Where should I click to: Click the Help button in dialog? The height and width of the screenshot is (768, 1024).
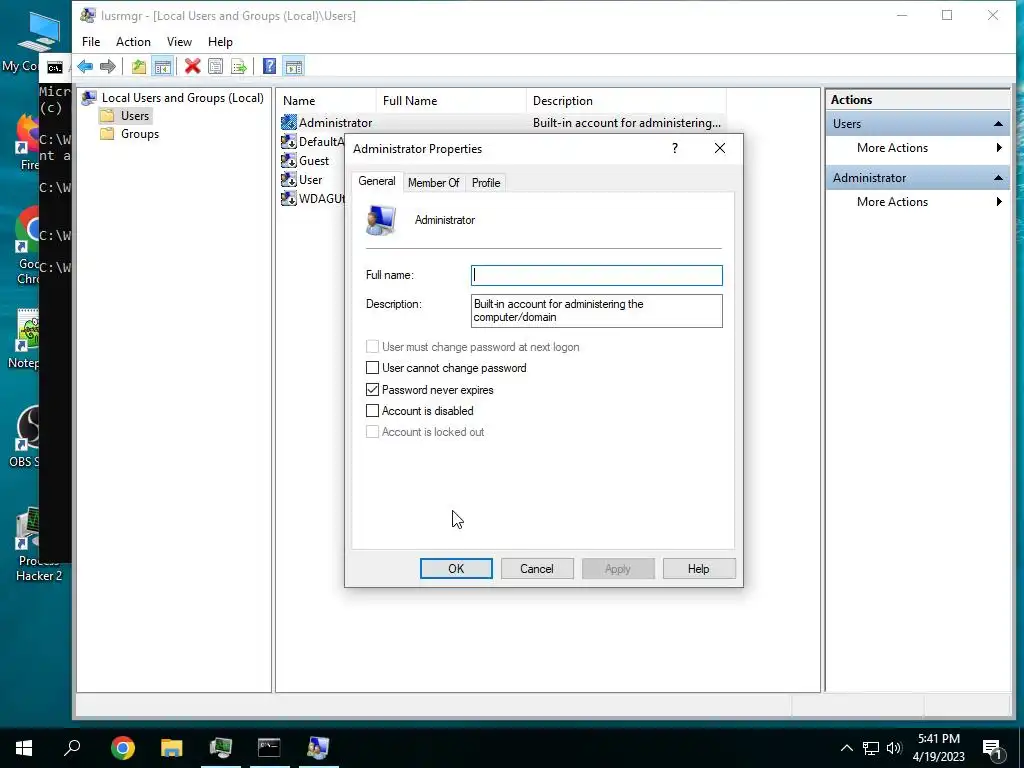point(699,569)
